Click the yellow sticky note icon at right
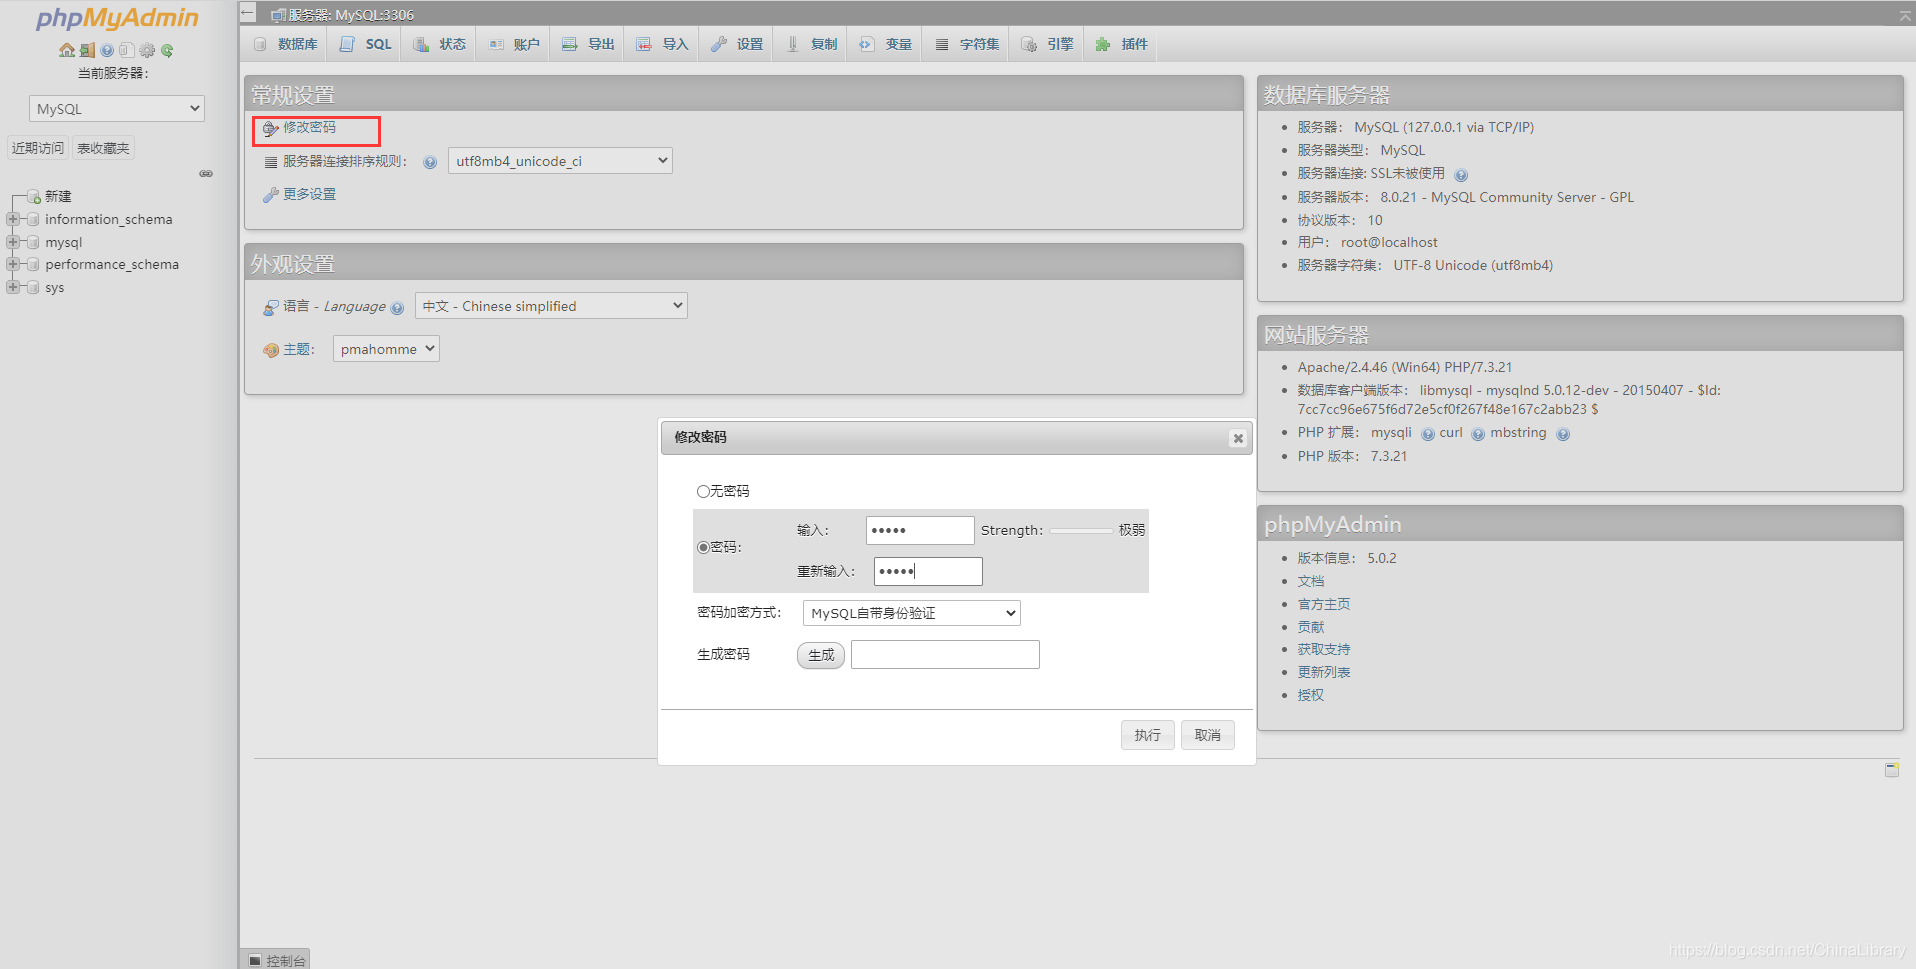The width and height of the screenshot is (1916, 969). click(1892, 769)
